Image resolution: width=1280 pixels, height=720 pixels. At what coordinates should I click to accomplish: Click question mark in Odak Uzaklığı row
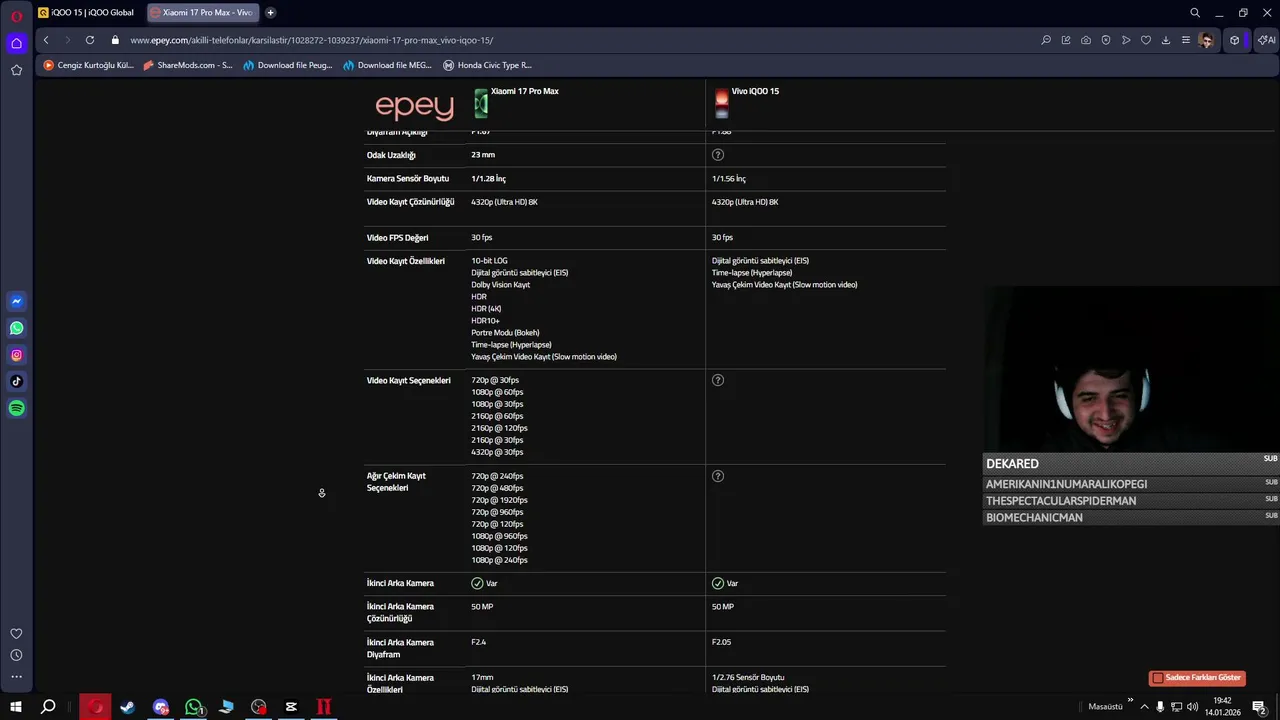[x=718, y=155]
